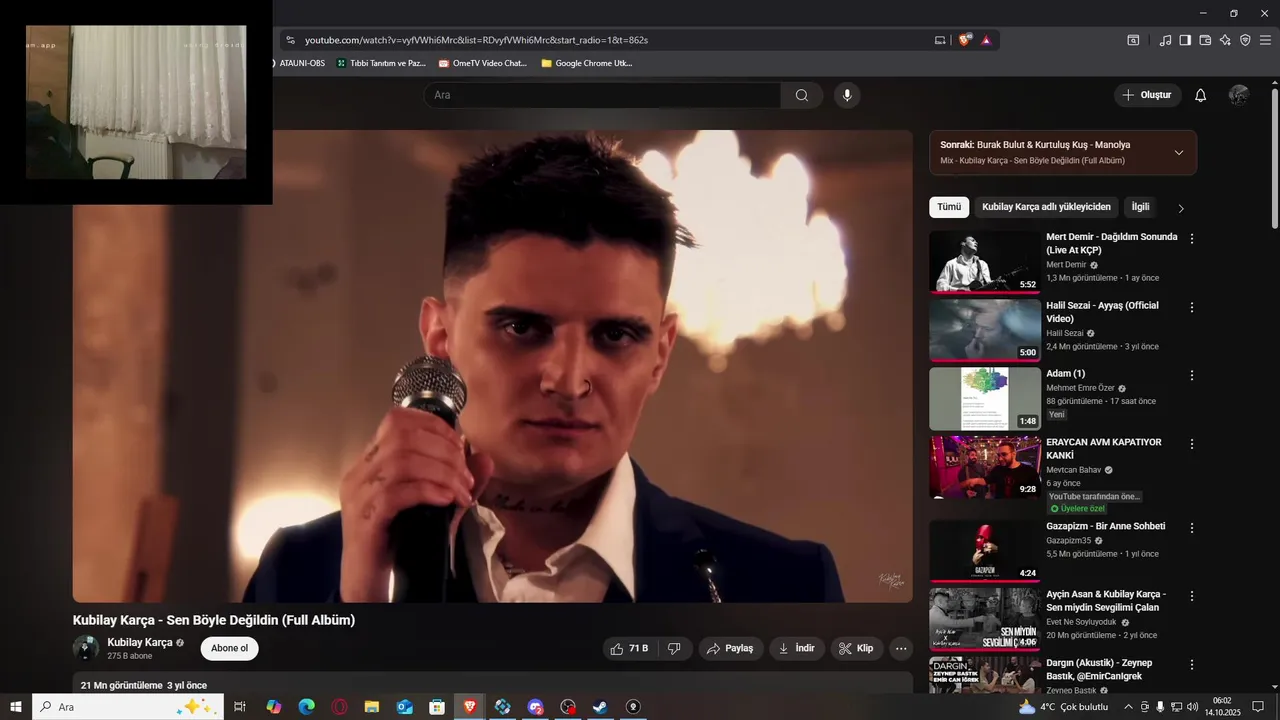Open Sen miydin Sevgilimi Çalan video title

click(1106, 601)
